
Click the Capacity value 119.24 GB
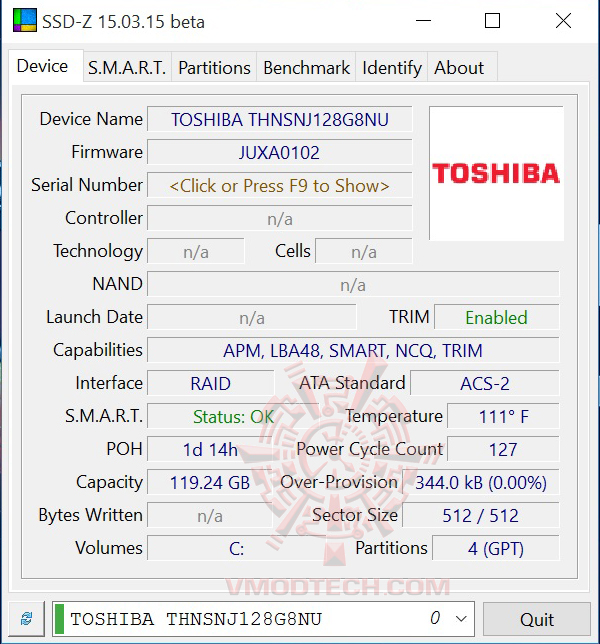pos(210,483)
